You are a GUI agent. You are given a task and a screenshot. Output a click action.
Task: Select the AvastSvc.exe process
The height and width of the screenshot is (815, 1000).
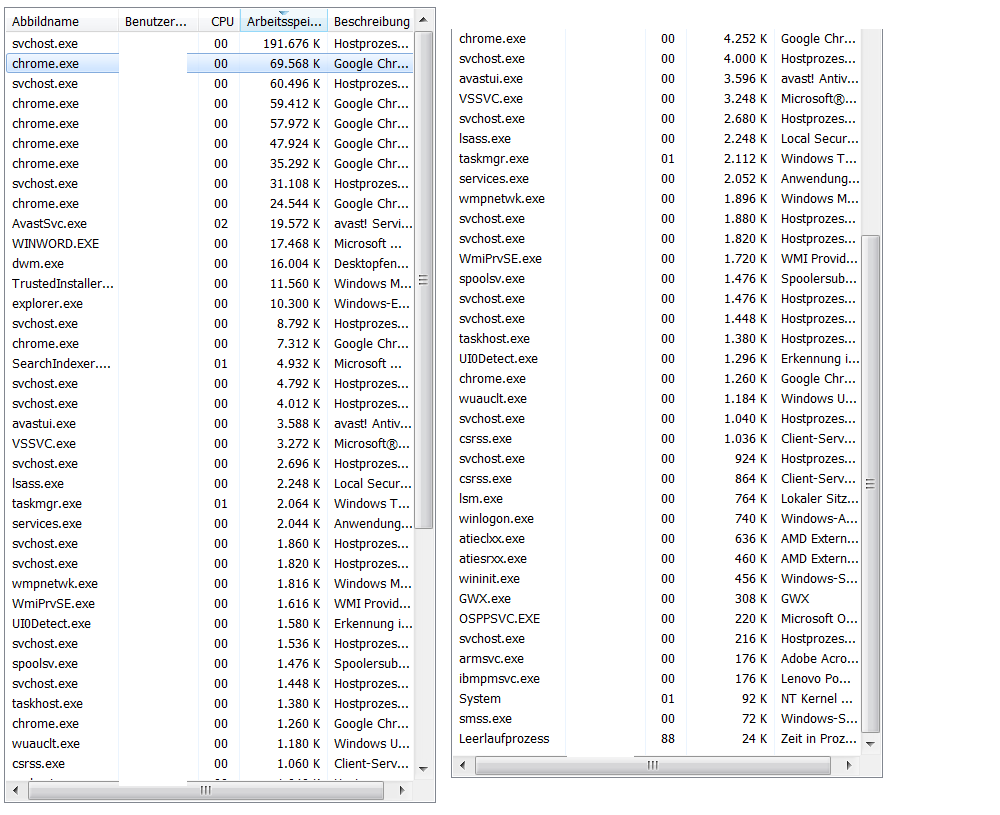pos(210,223)
